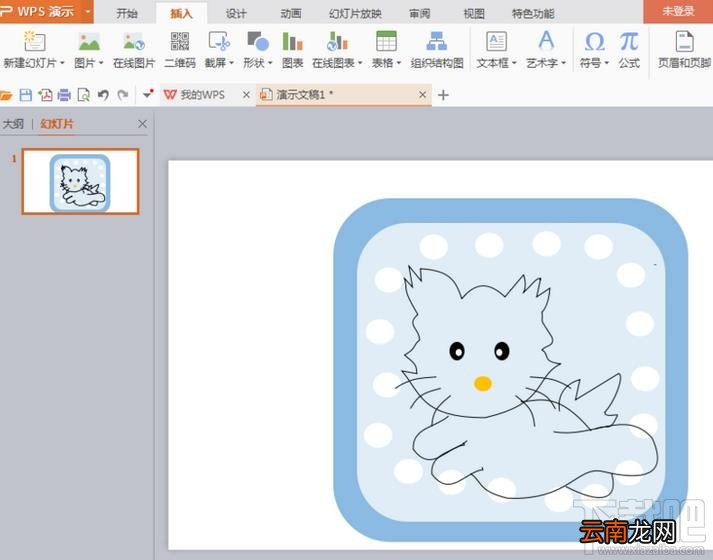
Task: Insert a chart (图表)
Action: (x=292, y=50)
